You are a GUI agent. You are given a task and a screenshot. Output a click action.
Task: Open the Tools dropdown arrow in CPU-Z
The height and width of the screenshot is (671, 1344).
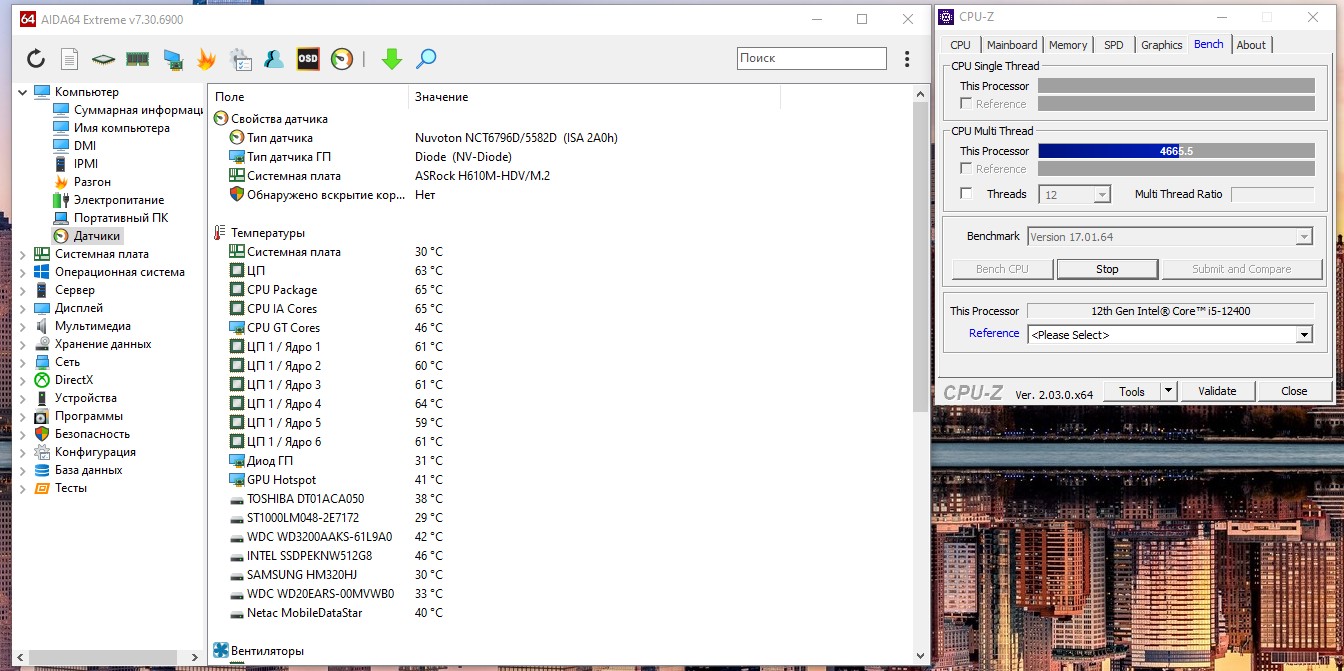(1168, 391)
